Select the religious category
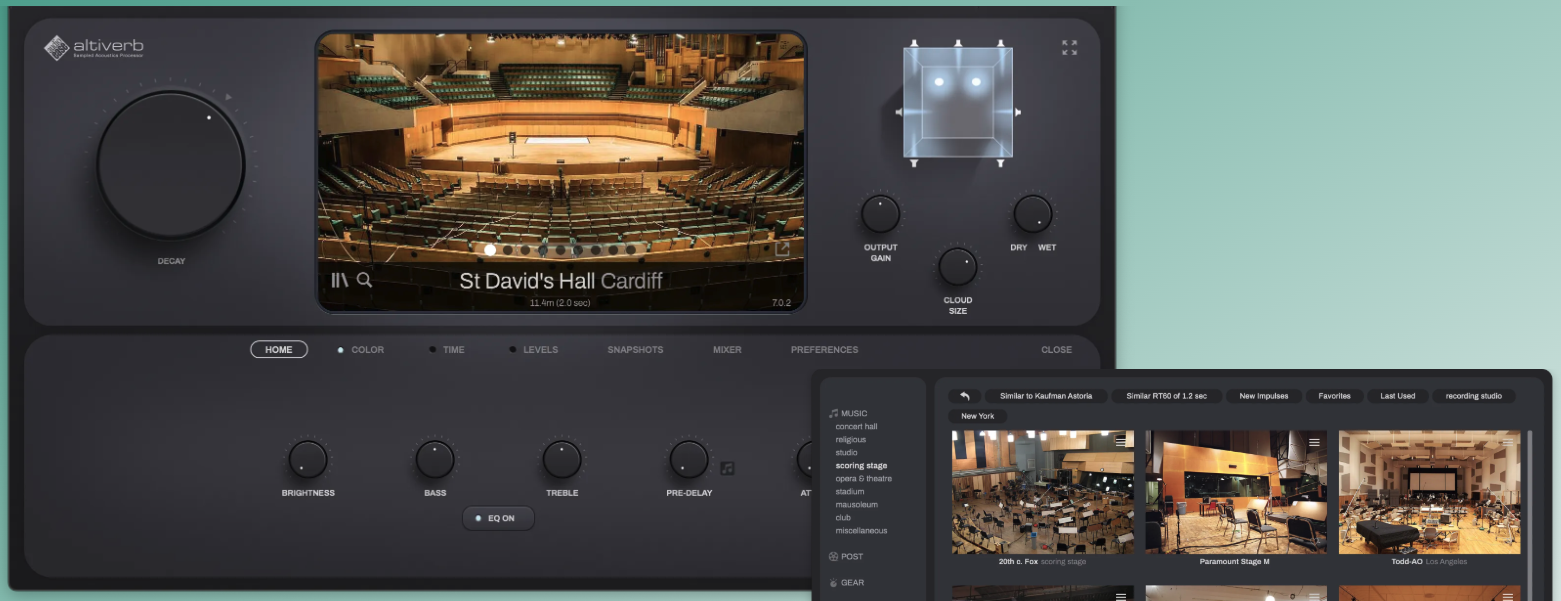The width and height of the screenshot is (1561, 601). coord(851,440)
